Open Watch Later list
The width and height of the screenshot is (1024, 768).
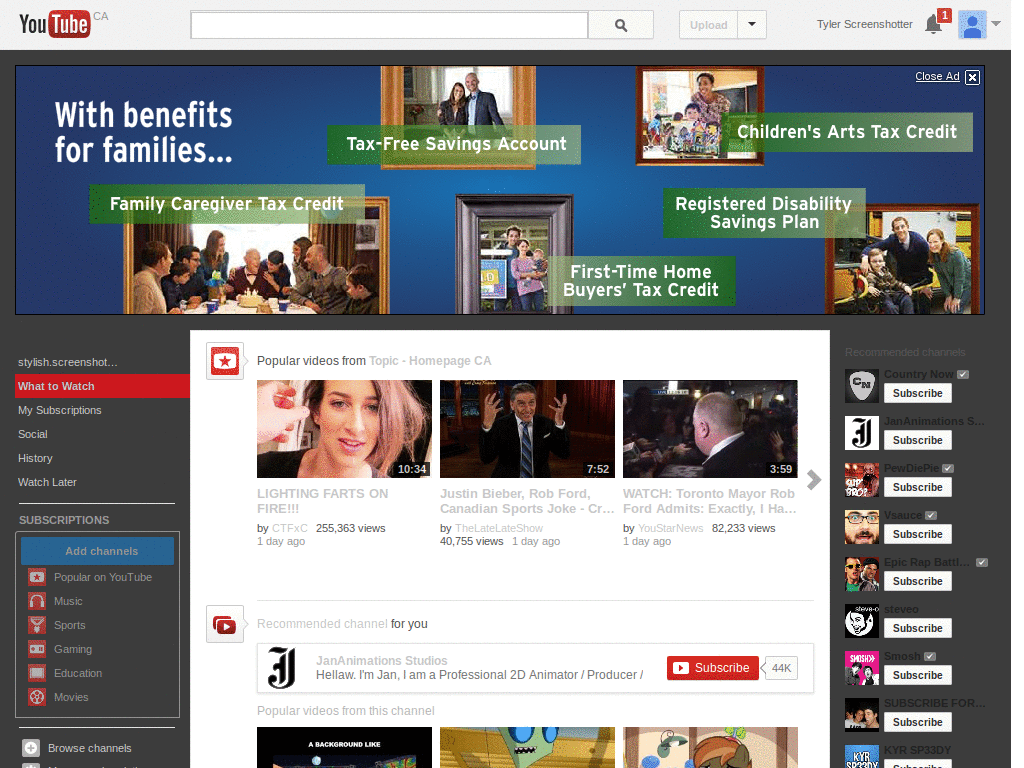[47, 482]
